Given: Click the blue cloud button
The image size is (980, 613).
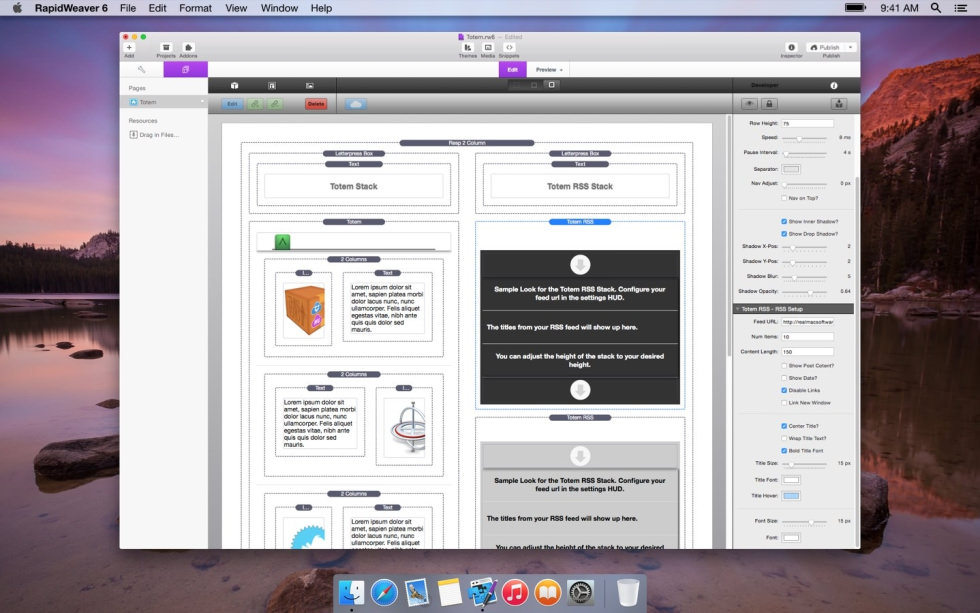Looking at the screenshot, I should click(x=356, y=104).
